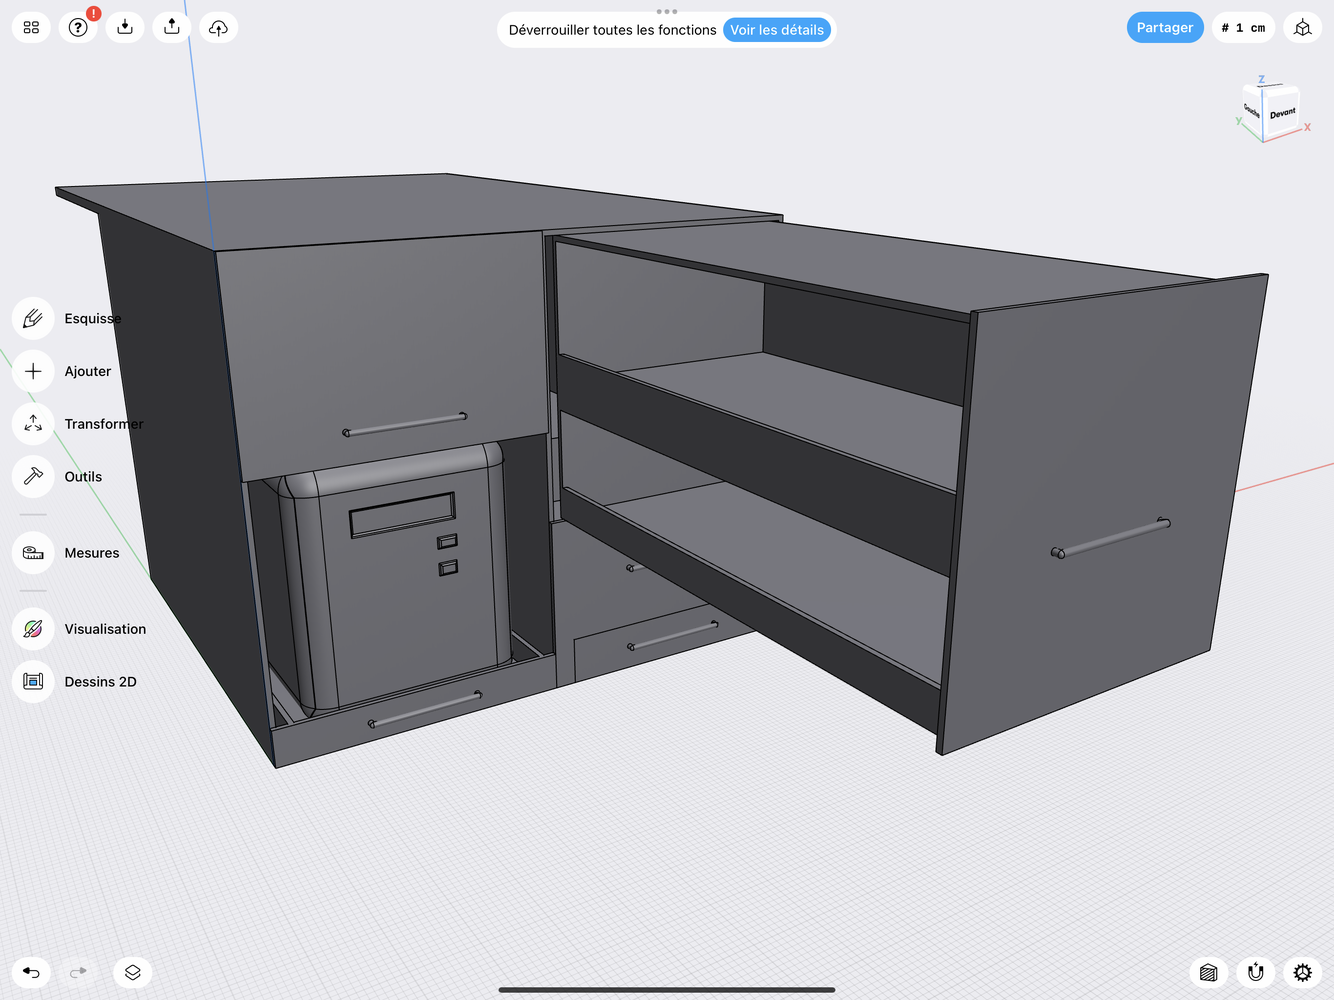The height and width of the screenshot is (1000, 1334).
Task: Click the Dessins 2D label
Action: point(100,682)
